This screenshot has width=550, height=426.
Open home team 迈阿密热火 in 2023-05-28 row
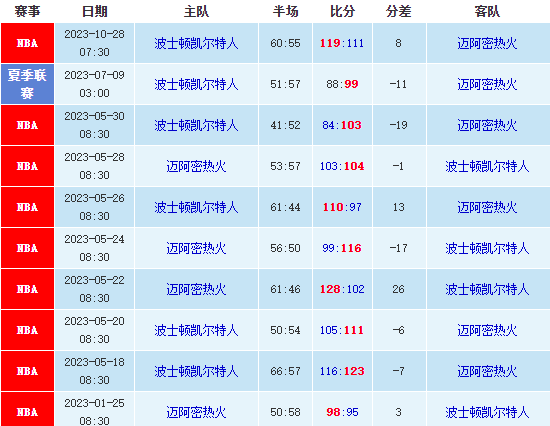pos(196,167)
